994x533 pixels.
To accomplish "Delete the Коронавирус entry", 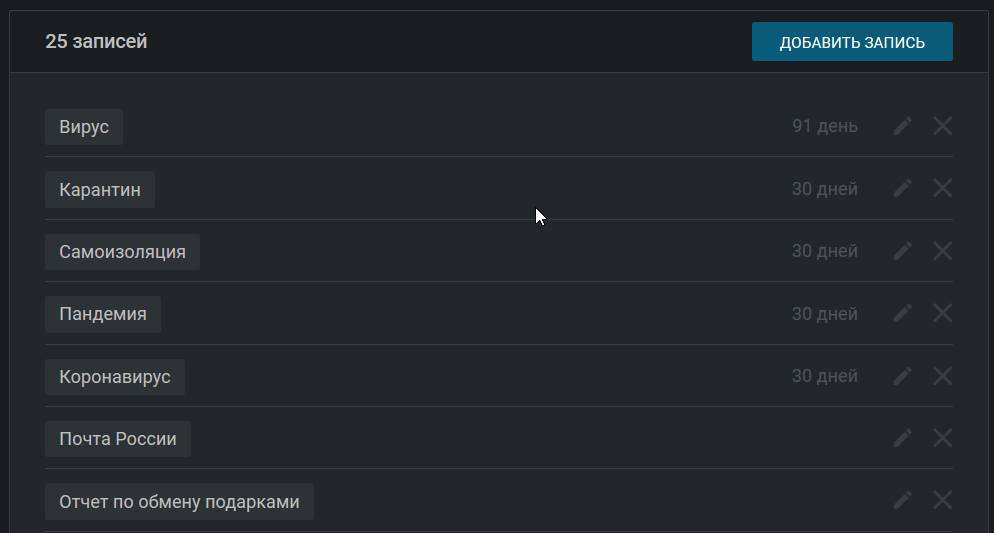I will 942,376.
